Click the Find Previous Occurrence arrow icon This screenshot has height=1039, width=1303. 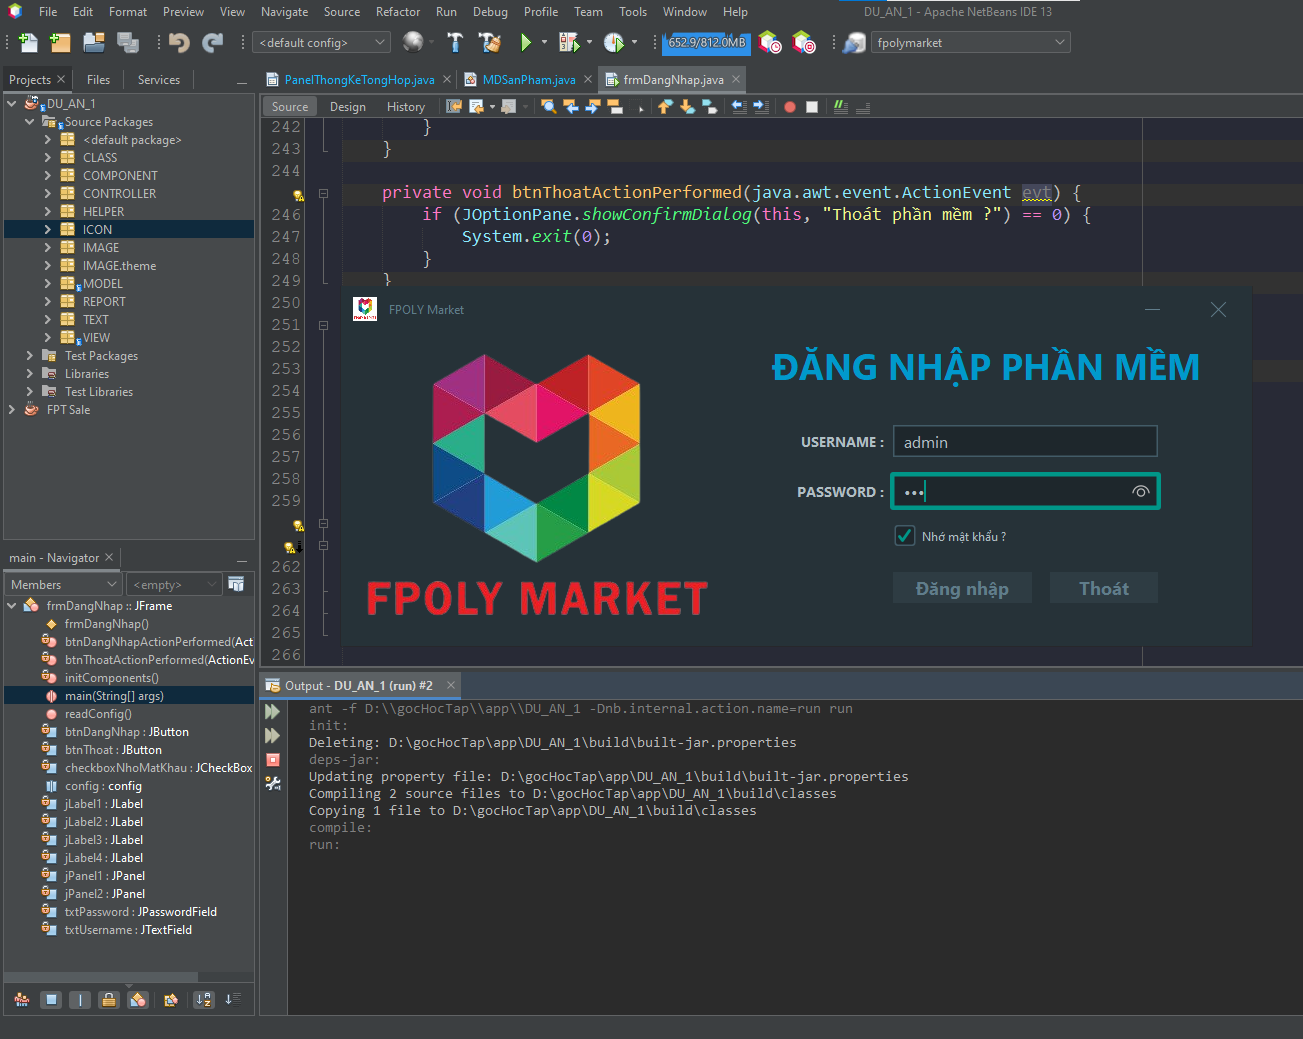click(571, 106)
